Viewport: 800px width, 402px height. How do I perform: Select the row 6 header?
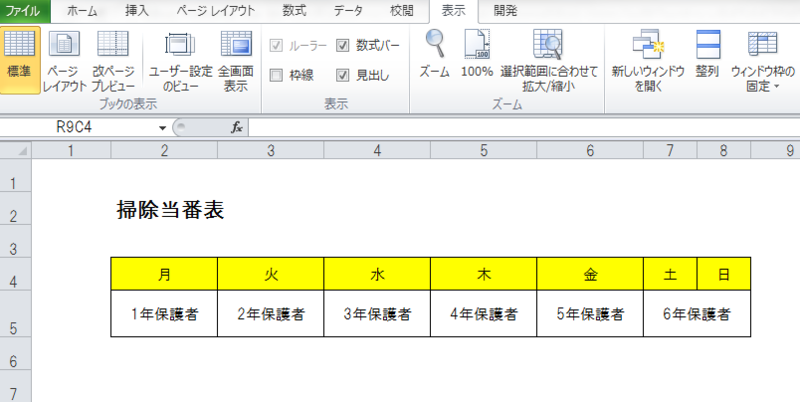pos(15,354)
